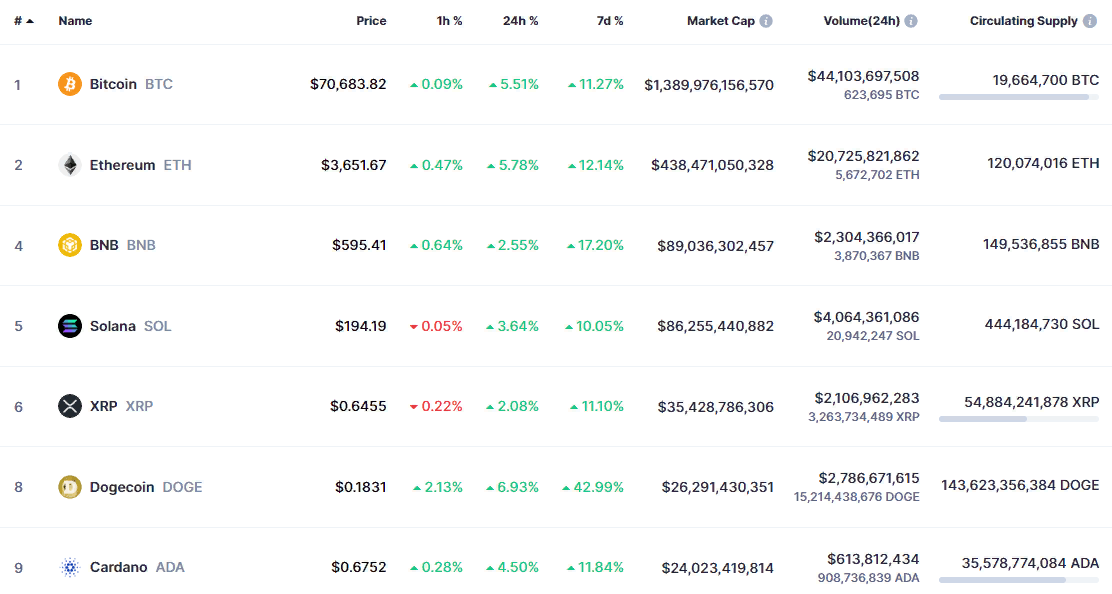
Task: Click the Dogecoin price $0.1831
Action: tap(361, 487)
